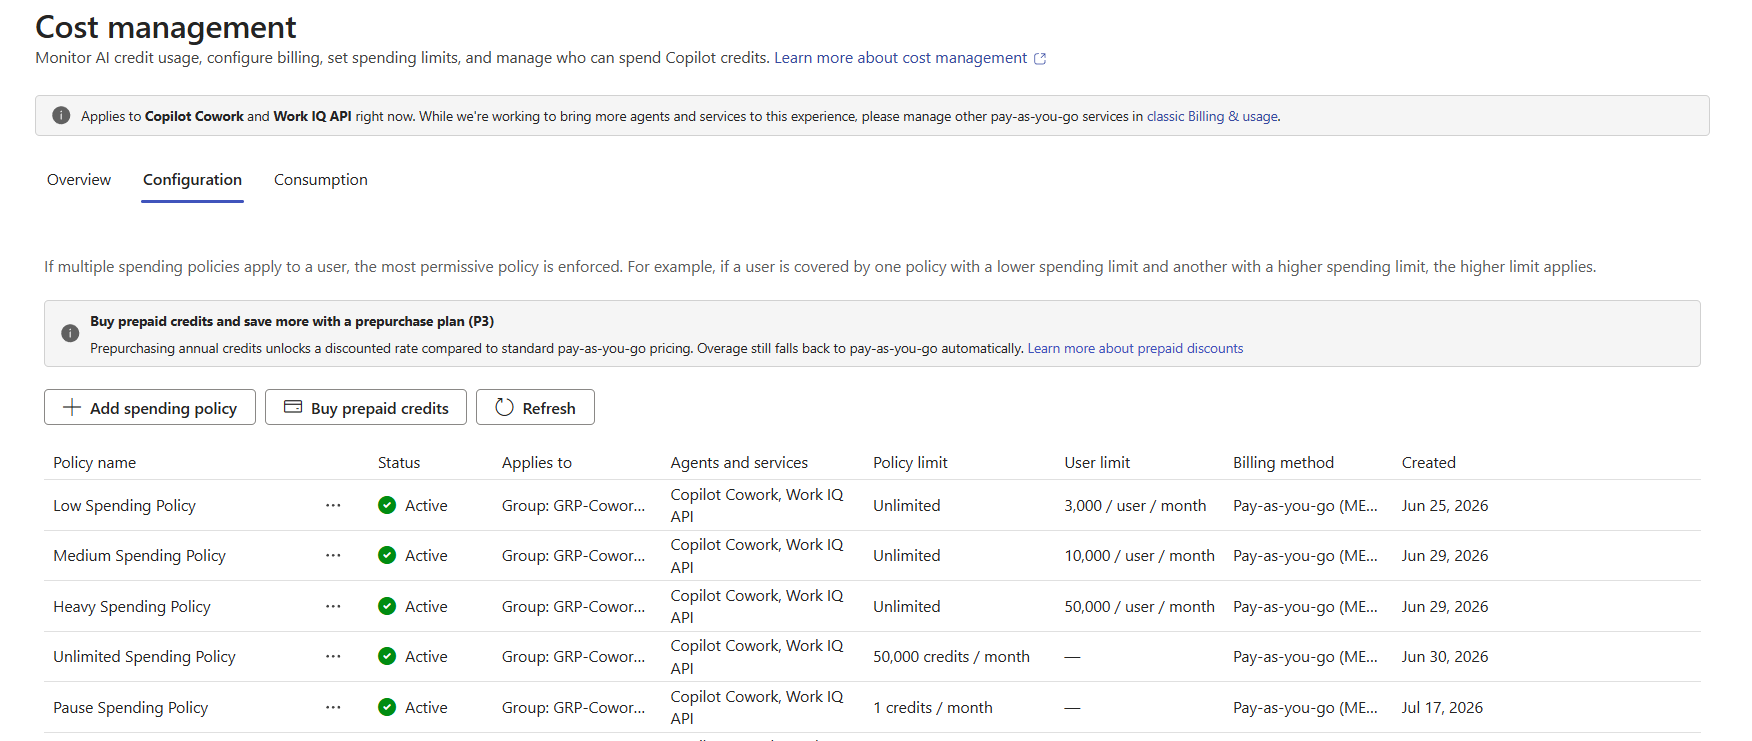This screenshot has width=1752, height=741.
Task: Open more options for Heavy Spending Policy
Action: [x=333, y=606]
